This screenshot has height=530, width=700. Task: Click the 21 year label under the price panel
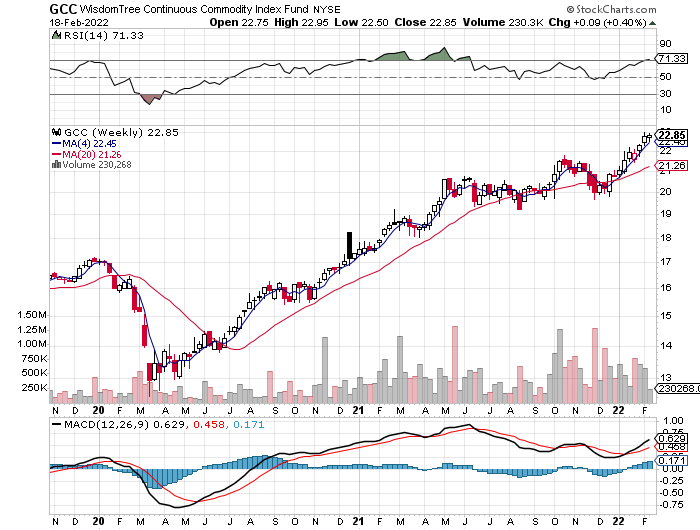(358, 410)
